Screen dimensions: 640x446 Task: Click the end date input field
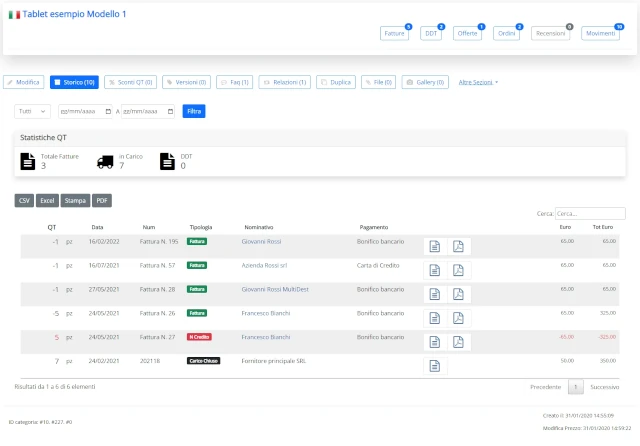coord(148,111)
